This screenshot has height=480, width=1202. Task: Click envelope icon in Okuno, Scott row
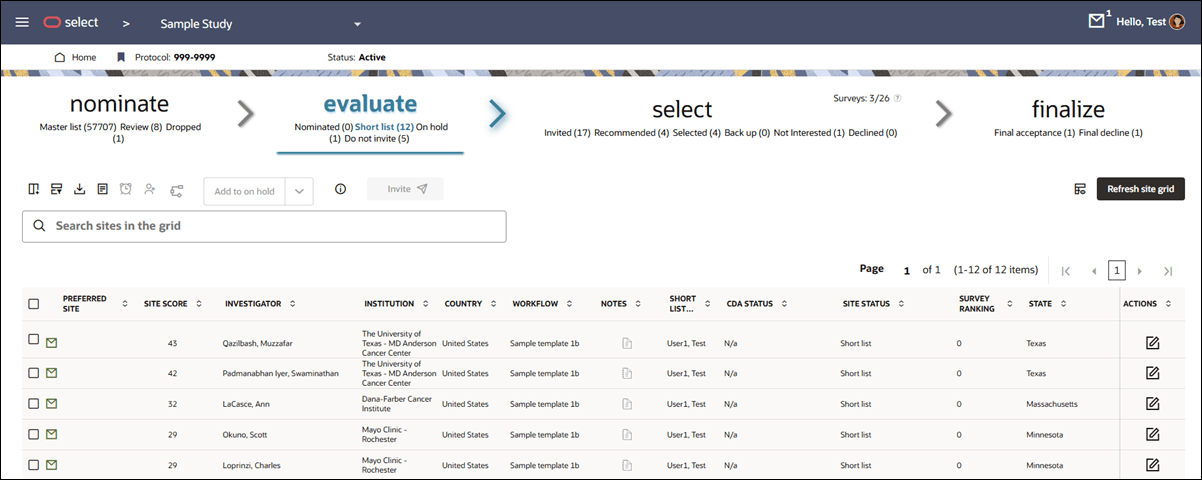[52, 434]
